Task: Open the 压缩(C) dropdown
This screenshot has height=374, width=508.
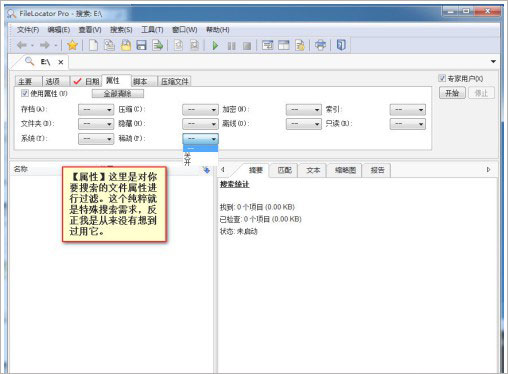Action: coord(200,110)
